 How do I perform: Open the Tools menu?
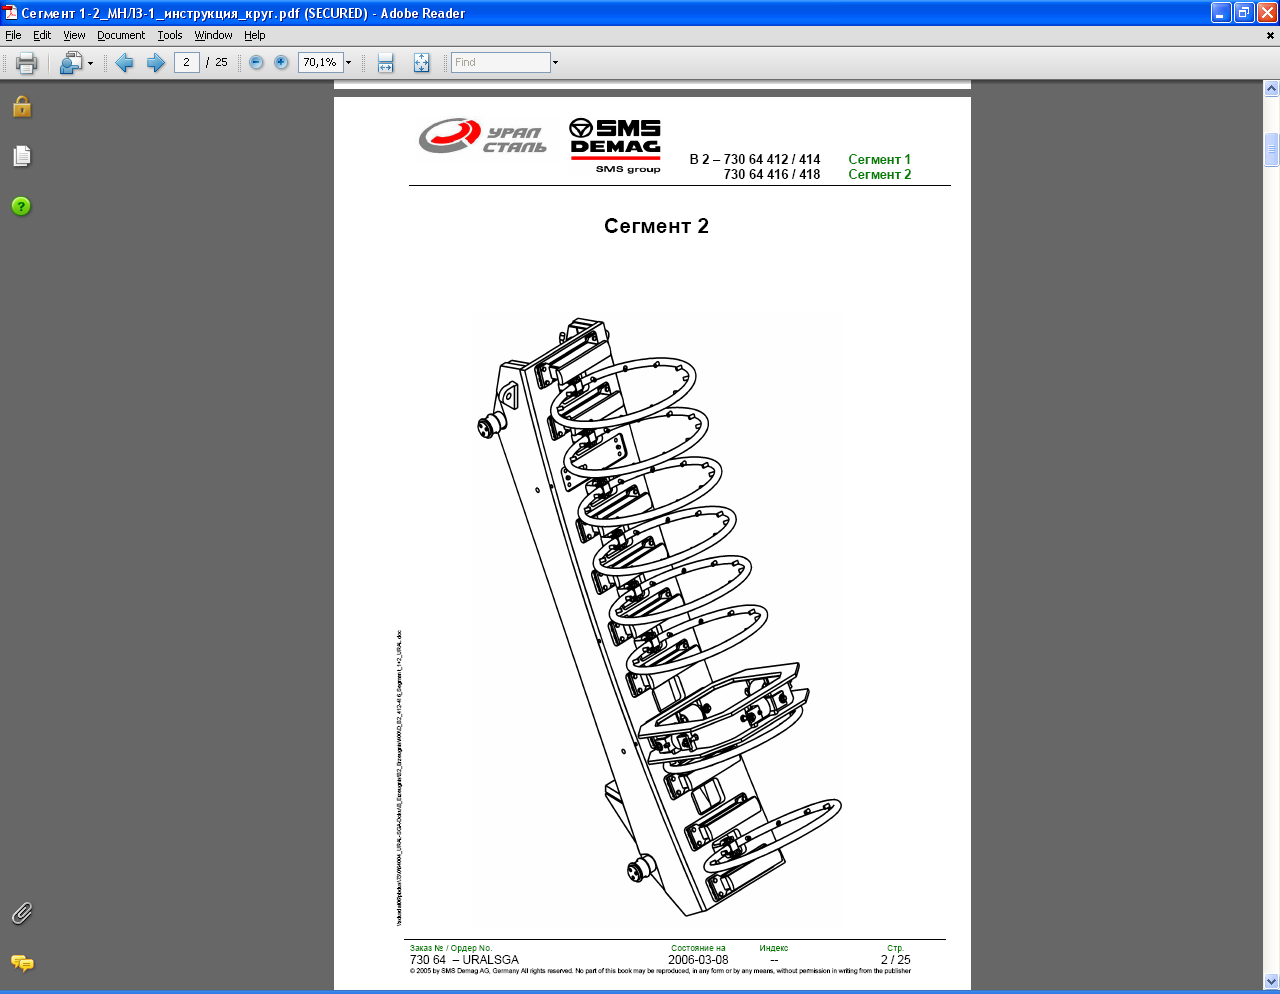pos(170,35)
